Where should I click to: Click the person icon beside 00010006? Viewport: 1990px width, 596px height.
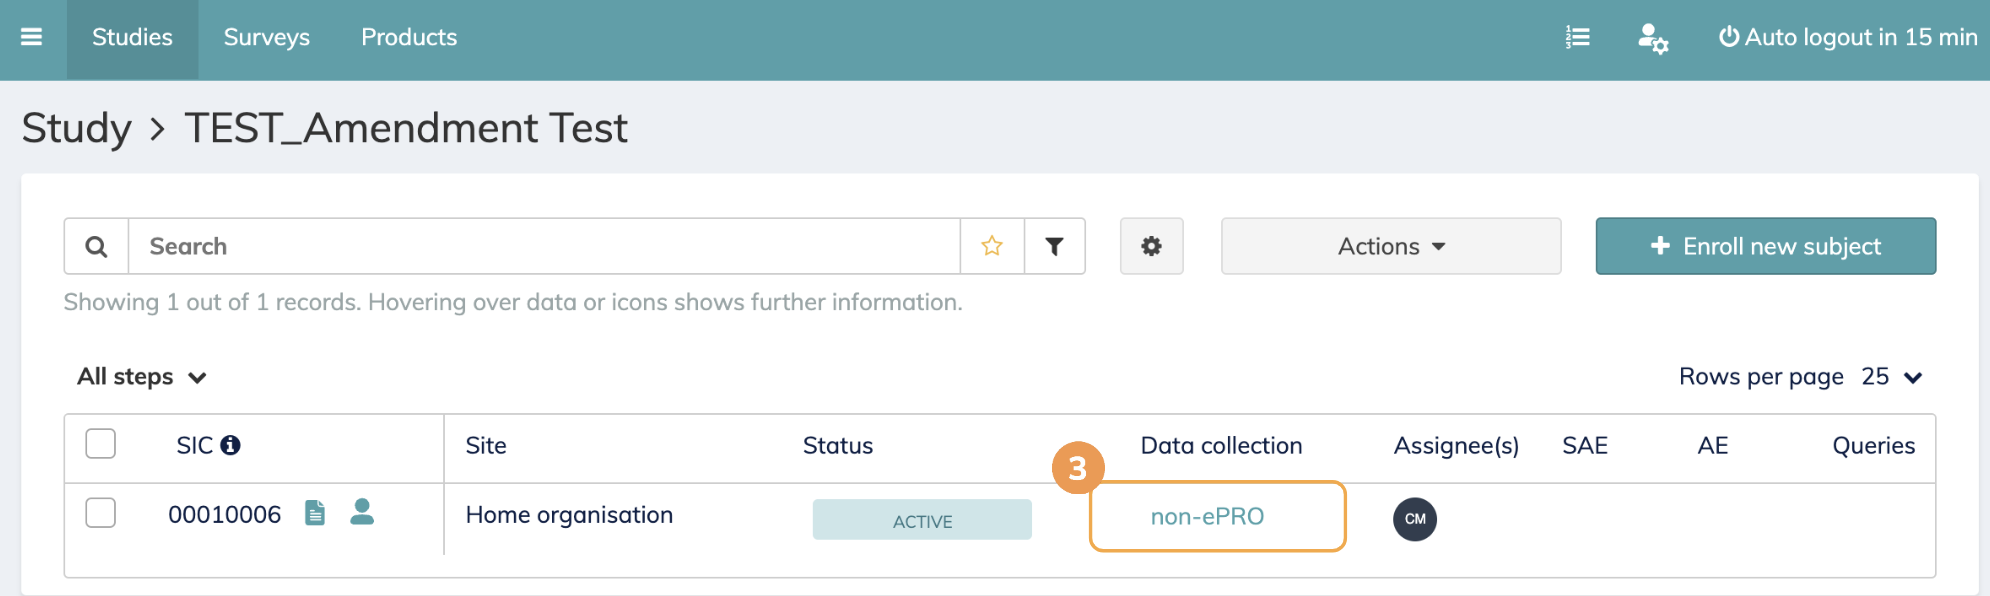pyautogui.click(x=362, y=512)
